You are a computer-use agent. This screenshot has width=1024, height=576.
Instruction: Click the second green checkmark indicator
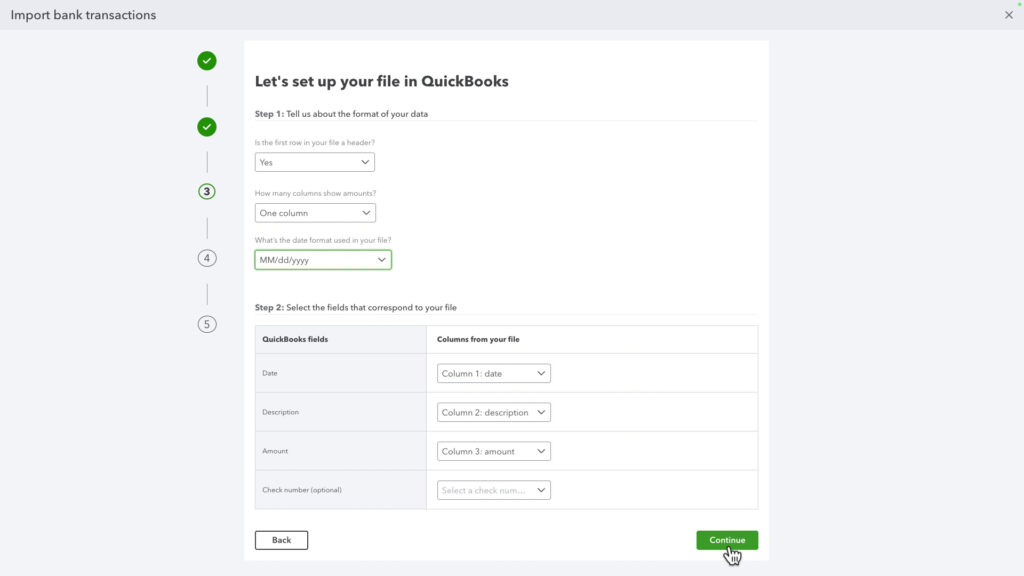(207, 127)
